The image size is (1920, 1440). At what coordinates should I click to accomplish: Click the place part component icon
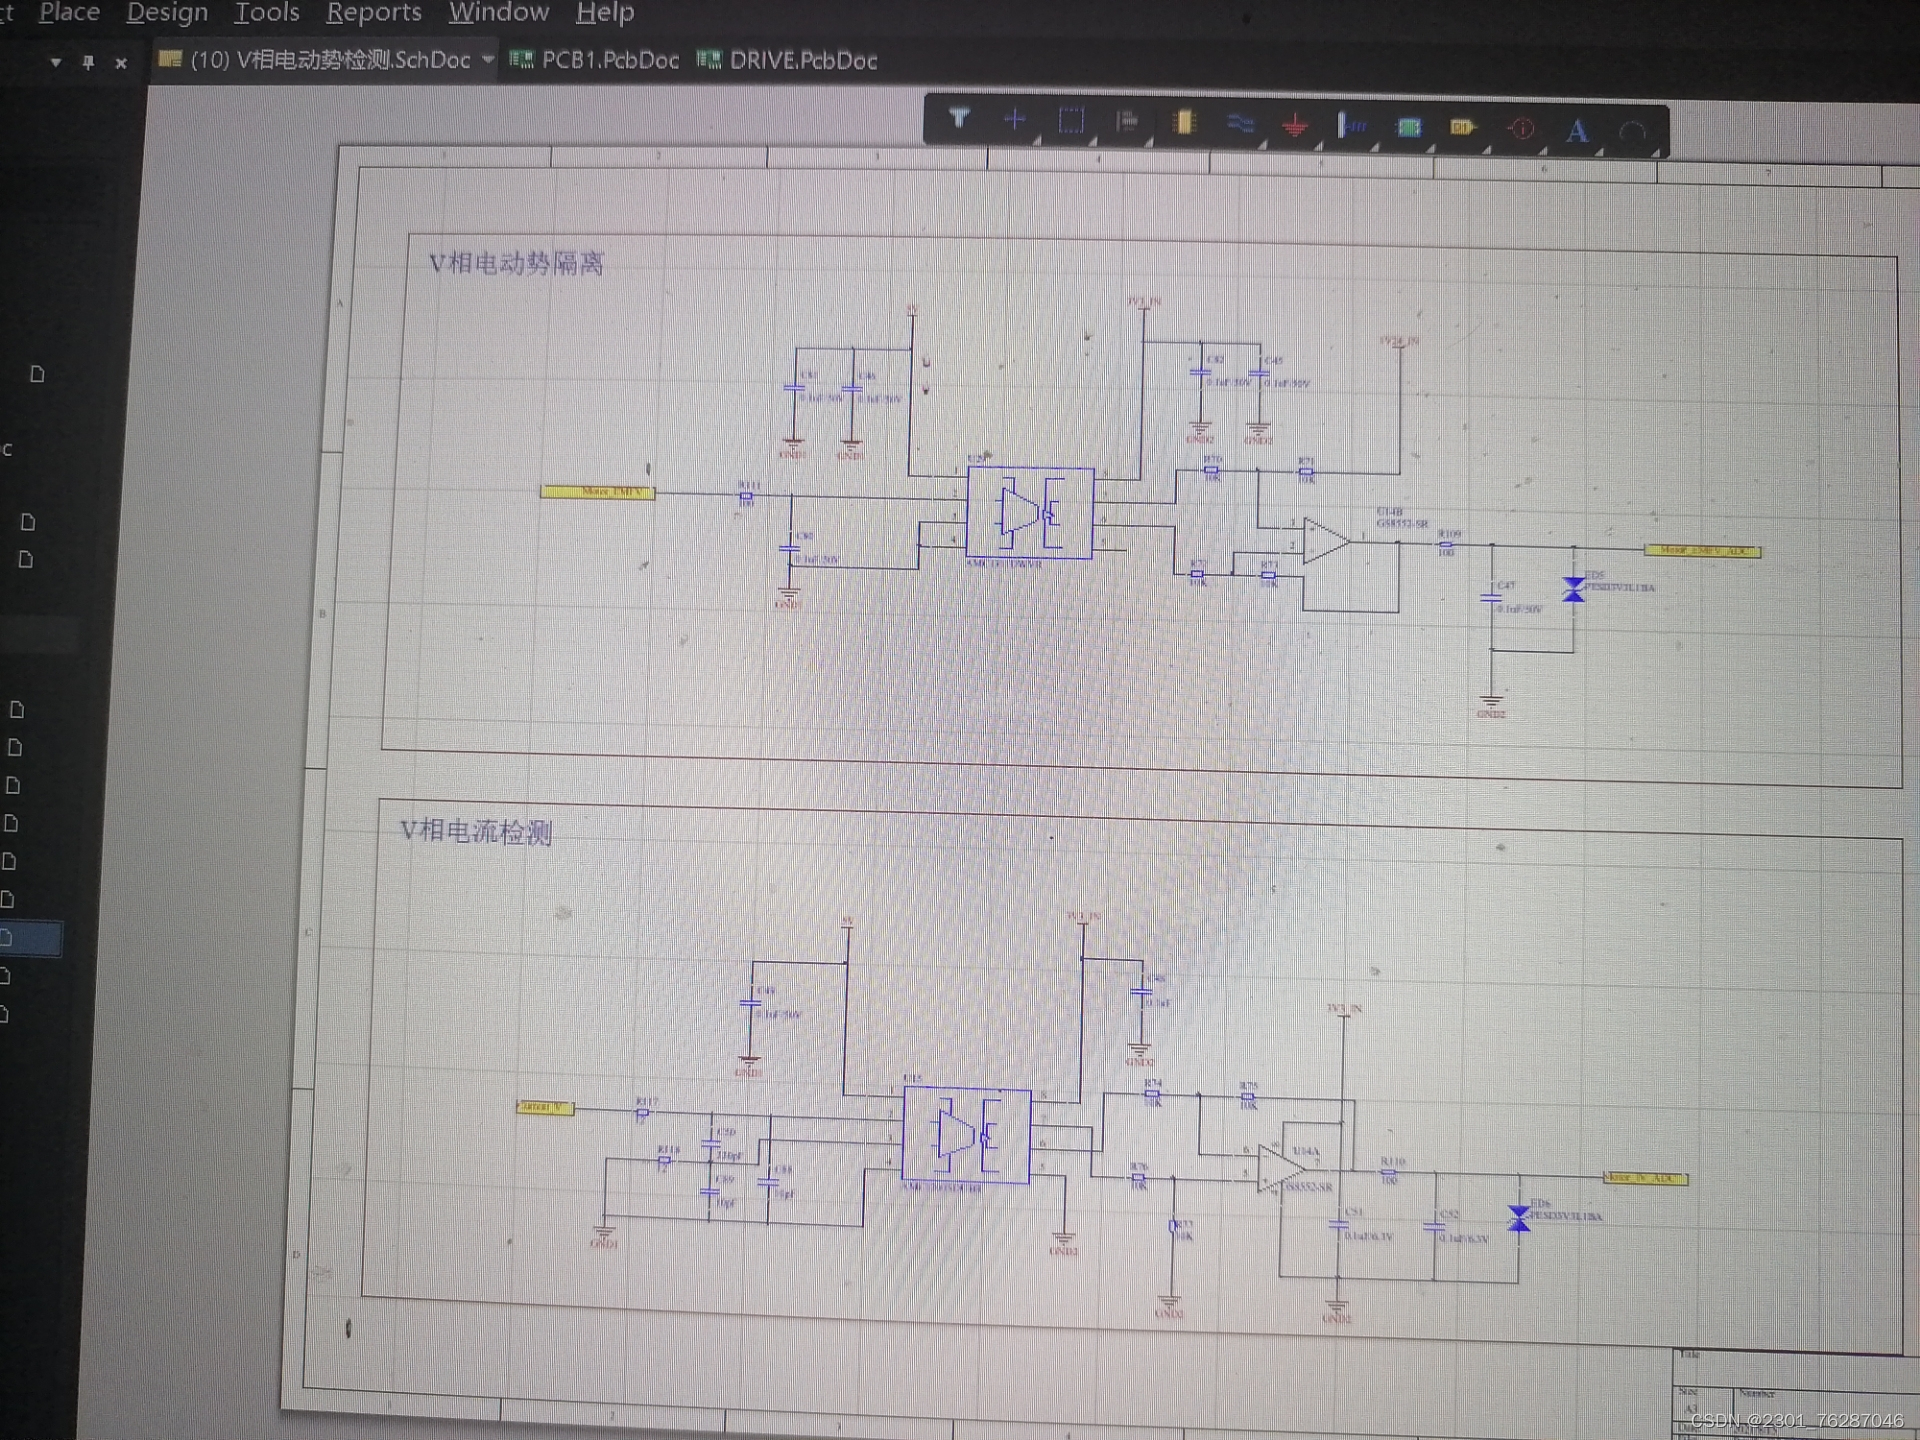tap(1184, 123)
